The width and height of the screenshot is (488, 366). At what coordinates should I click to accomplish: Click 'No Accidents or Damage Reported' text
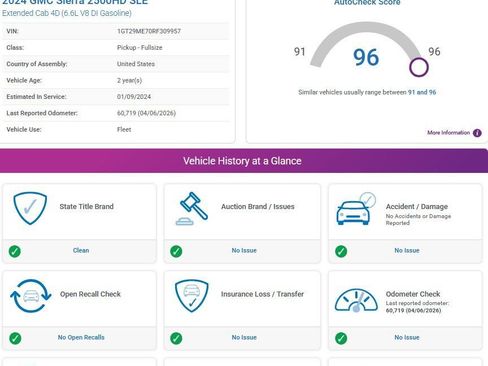pyautogui.click(x=418, y=219)
